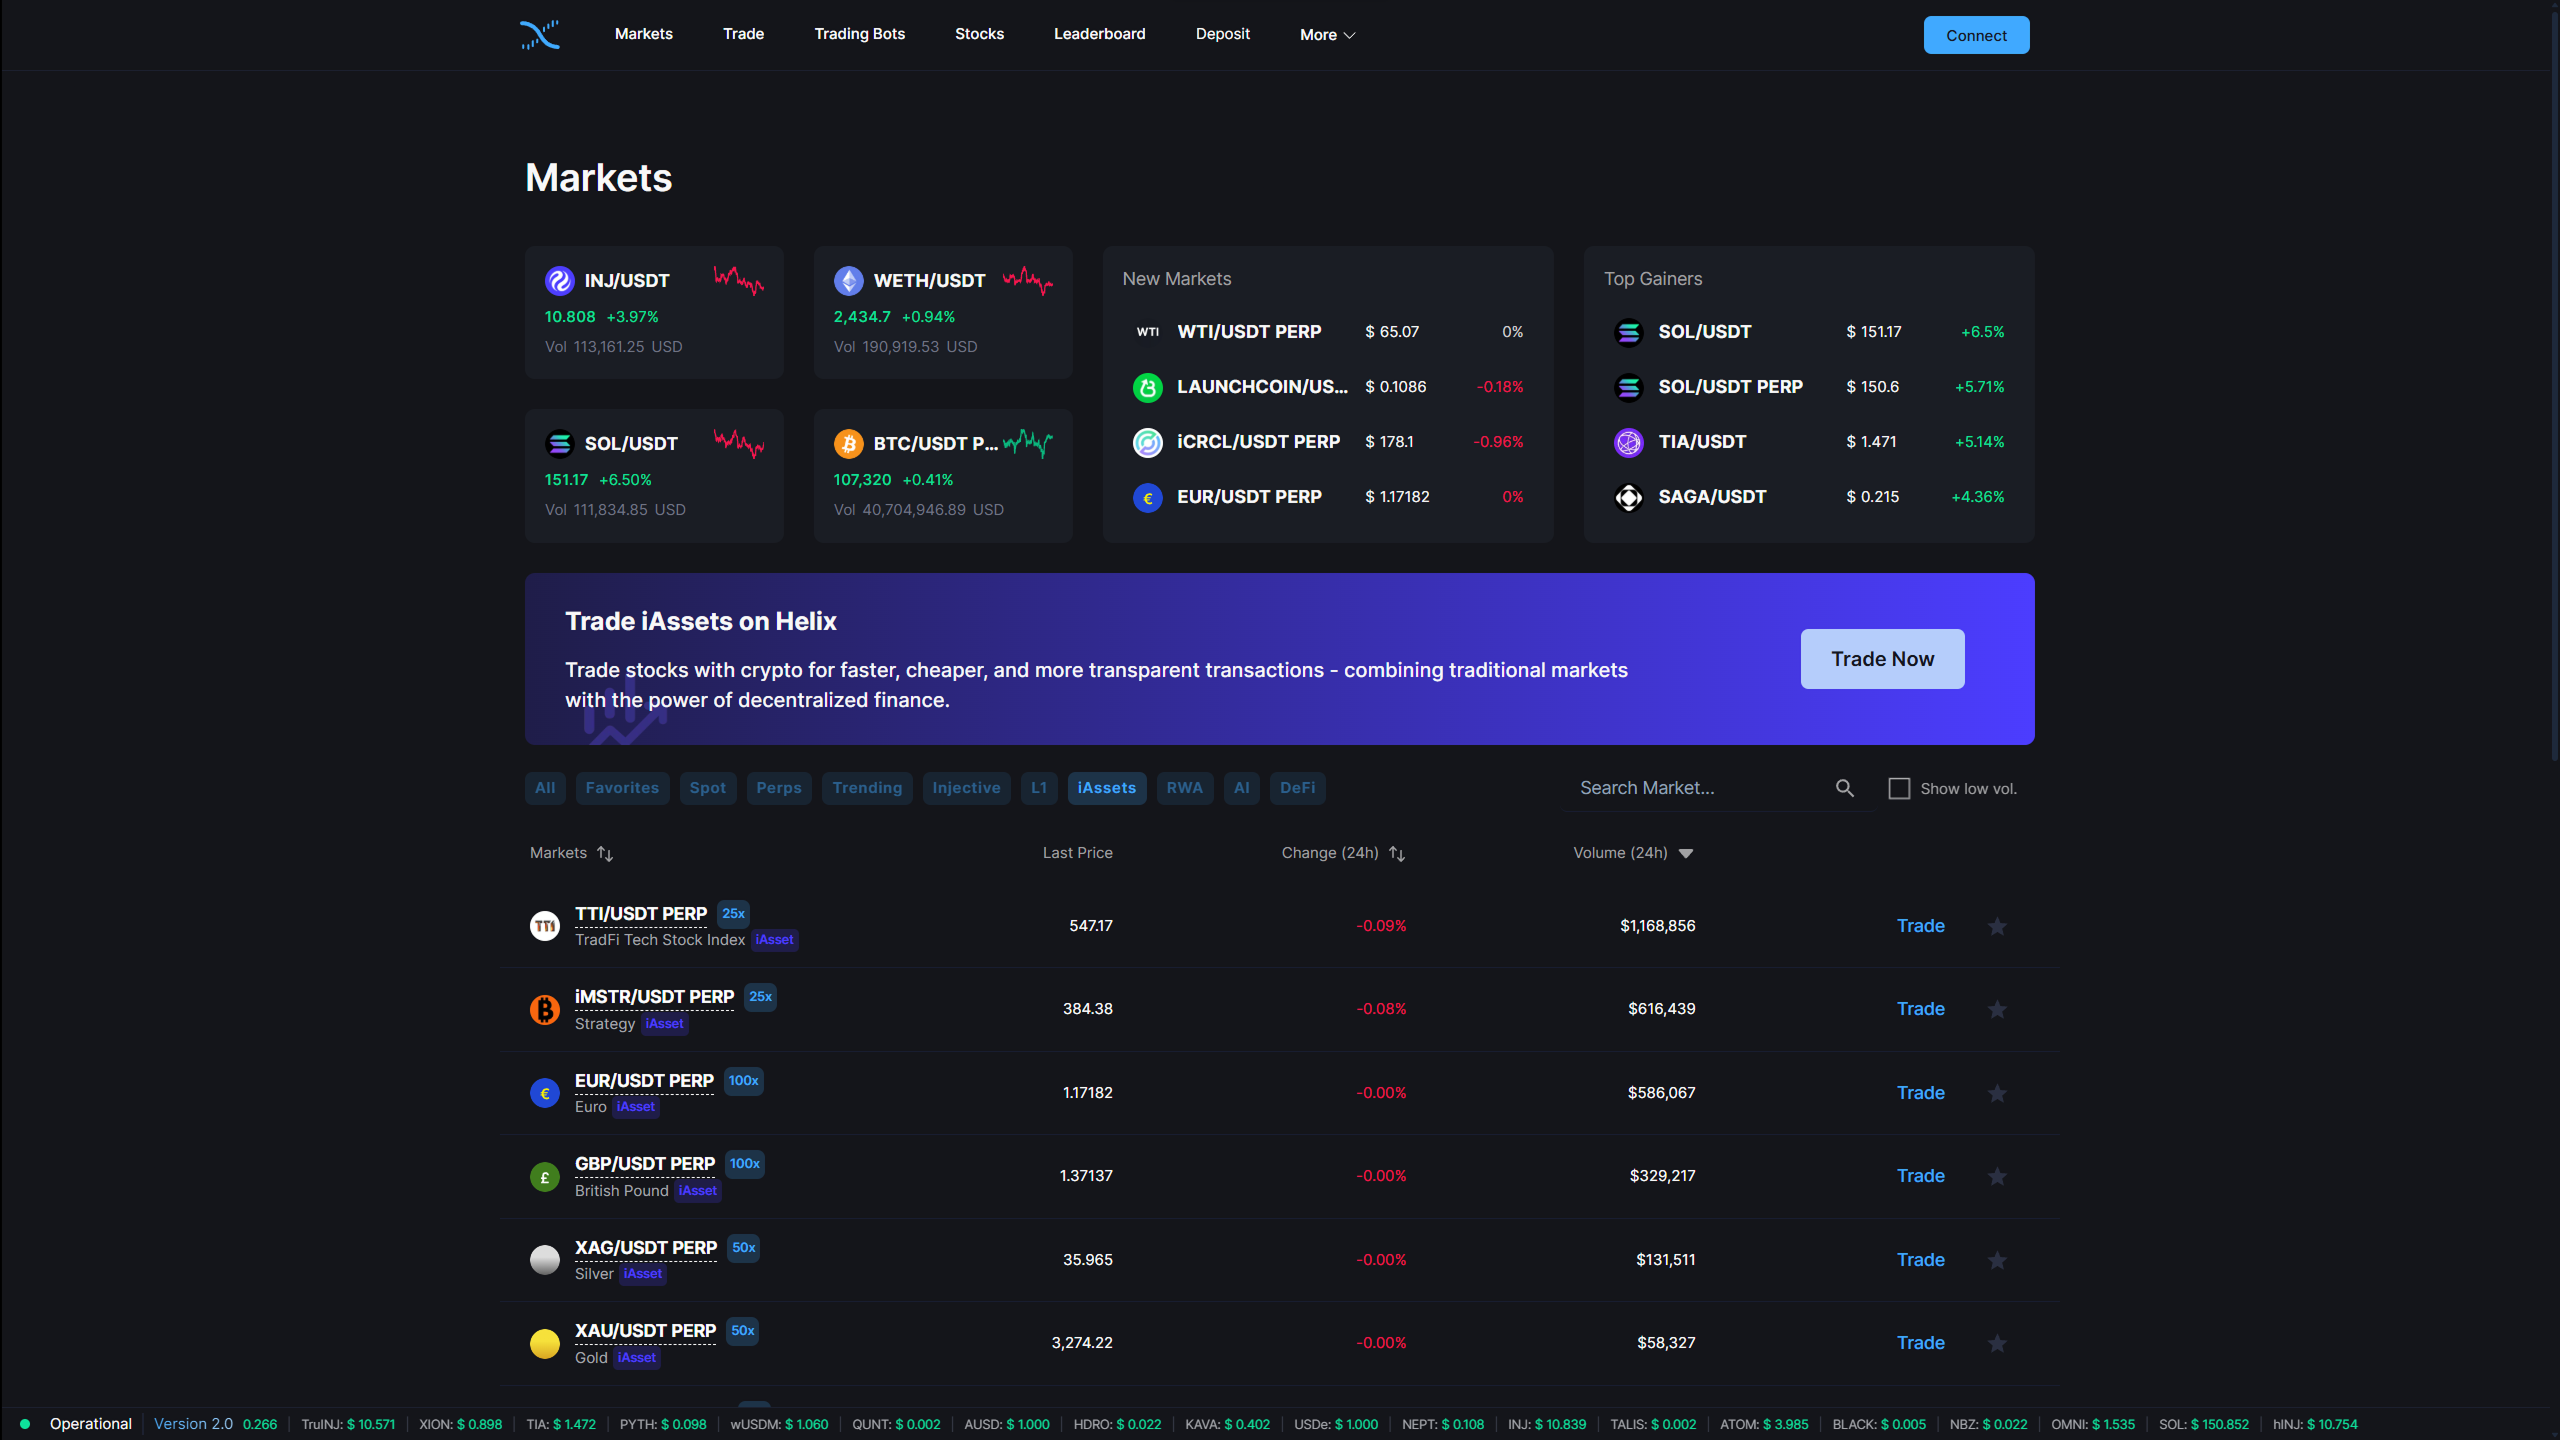
Task: Expand the More menu in navigation
Action: tap(1327, 35)
